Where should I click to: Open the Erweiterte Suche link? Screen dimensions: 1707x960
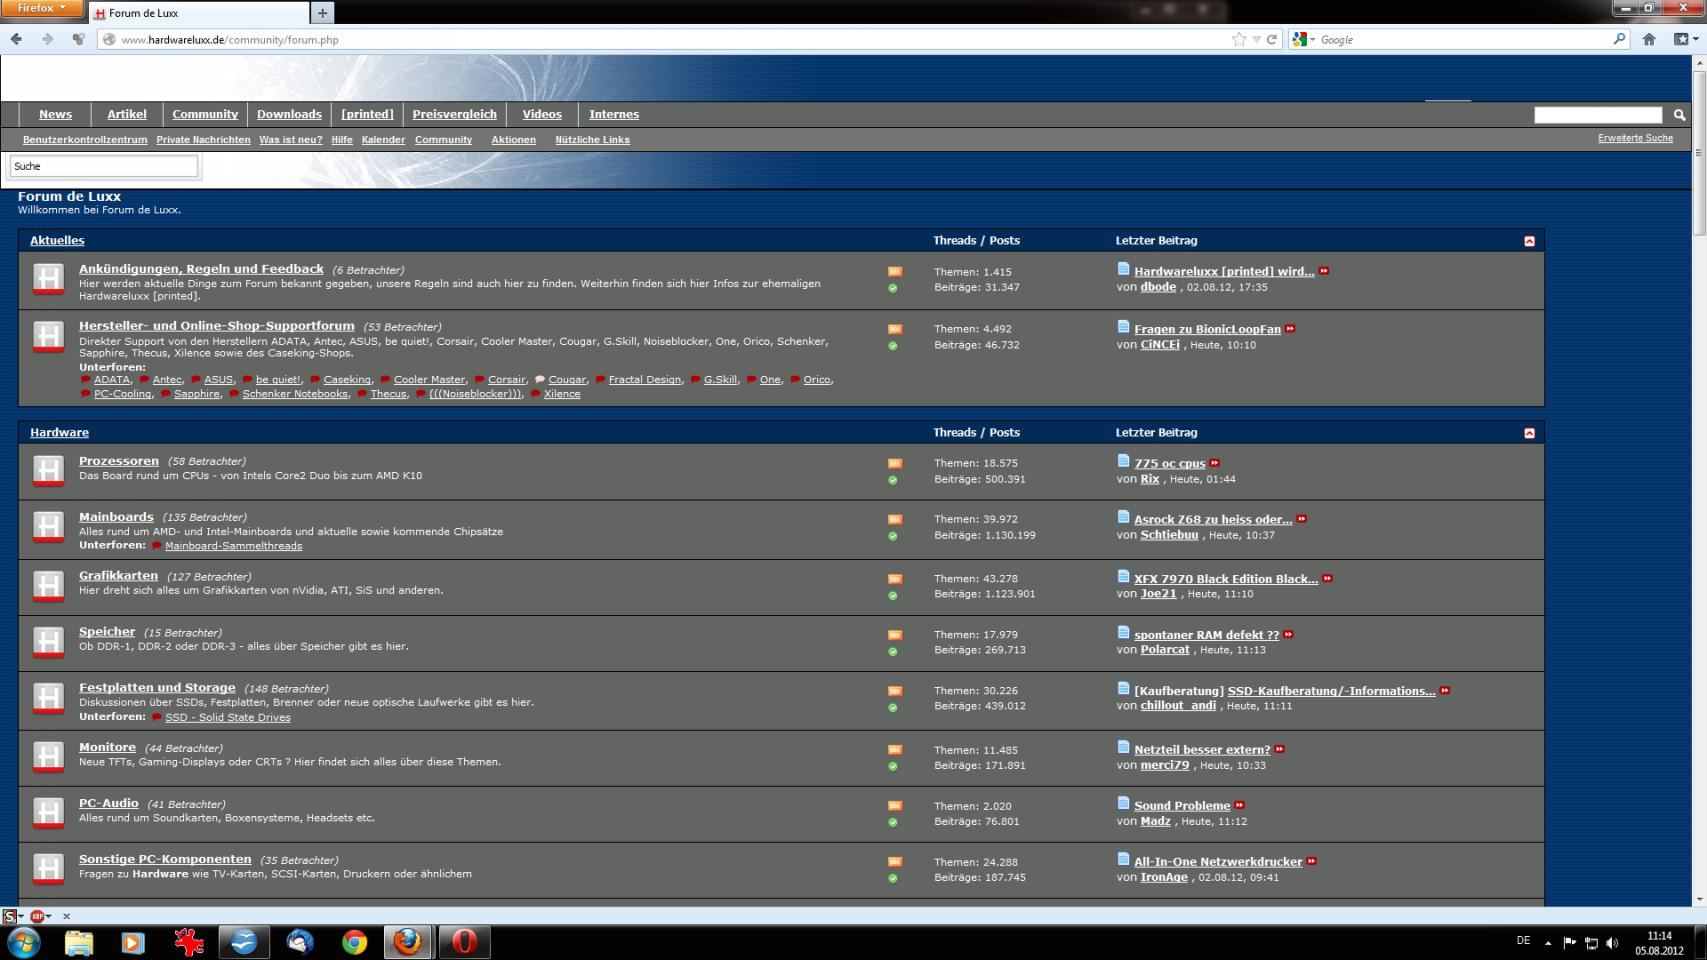click(x=1635, y=138)
